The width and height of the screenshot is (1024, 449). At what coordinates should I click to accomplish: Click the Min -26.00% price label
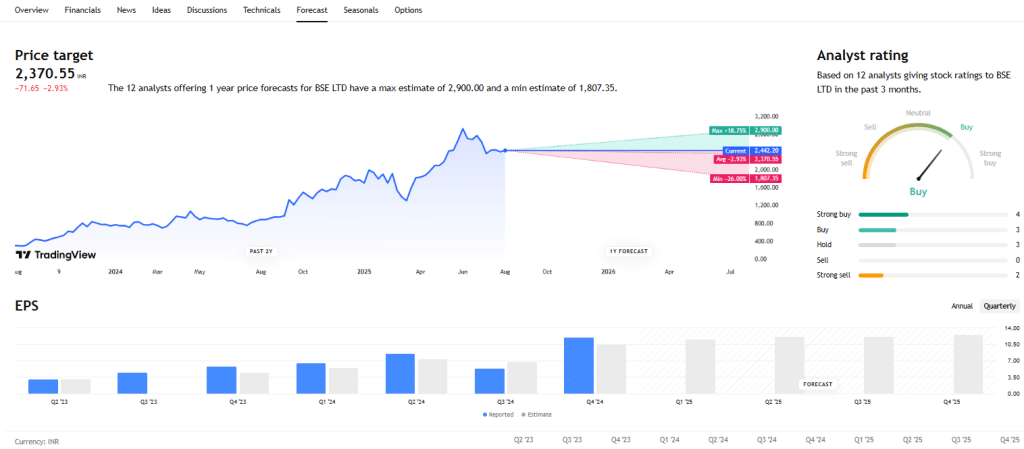[746, 178]
